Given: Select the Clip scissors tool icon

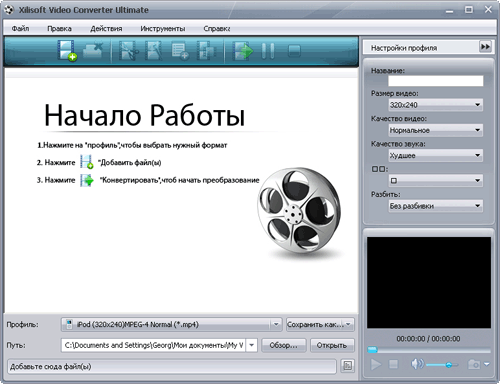Looking at the screenshot, I should tap(128, 51).
